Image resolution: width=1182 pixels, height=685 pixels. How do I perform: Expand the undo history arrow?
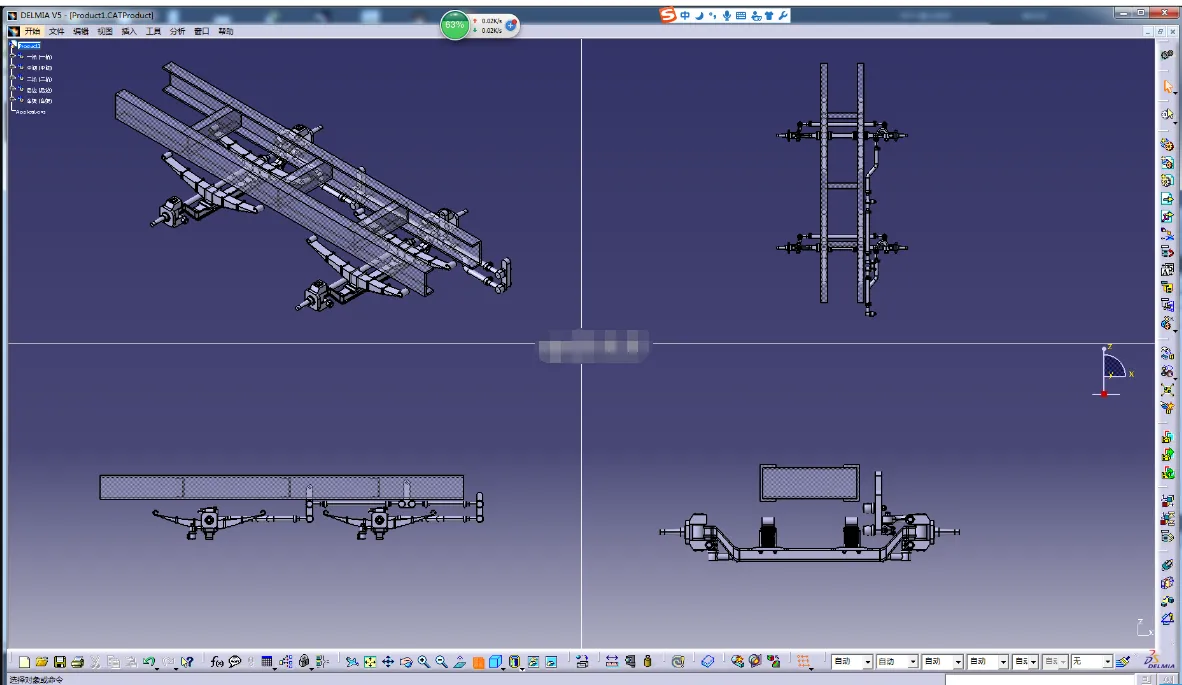[x=156, y=667]
